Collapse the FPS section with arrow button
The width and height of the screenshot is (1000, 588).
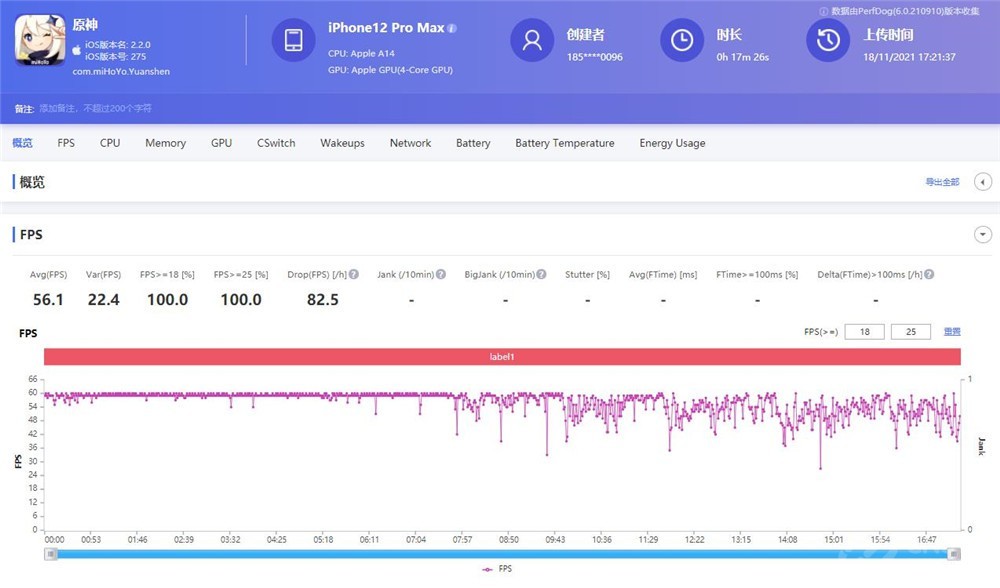pyautogui.click(x=983, y=235)
